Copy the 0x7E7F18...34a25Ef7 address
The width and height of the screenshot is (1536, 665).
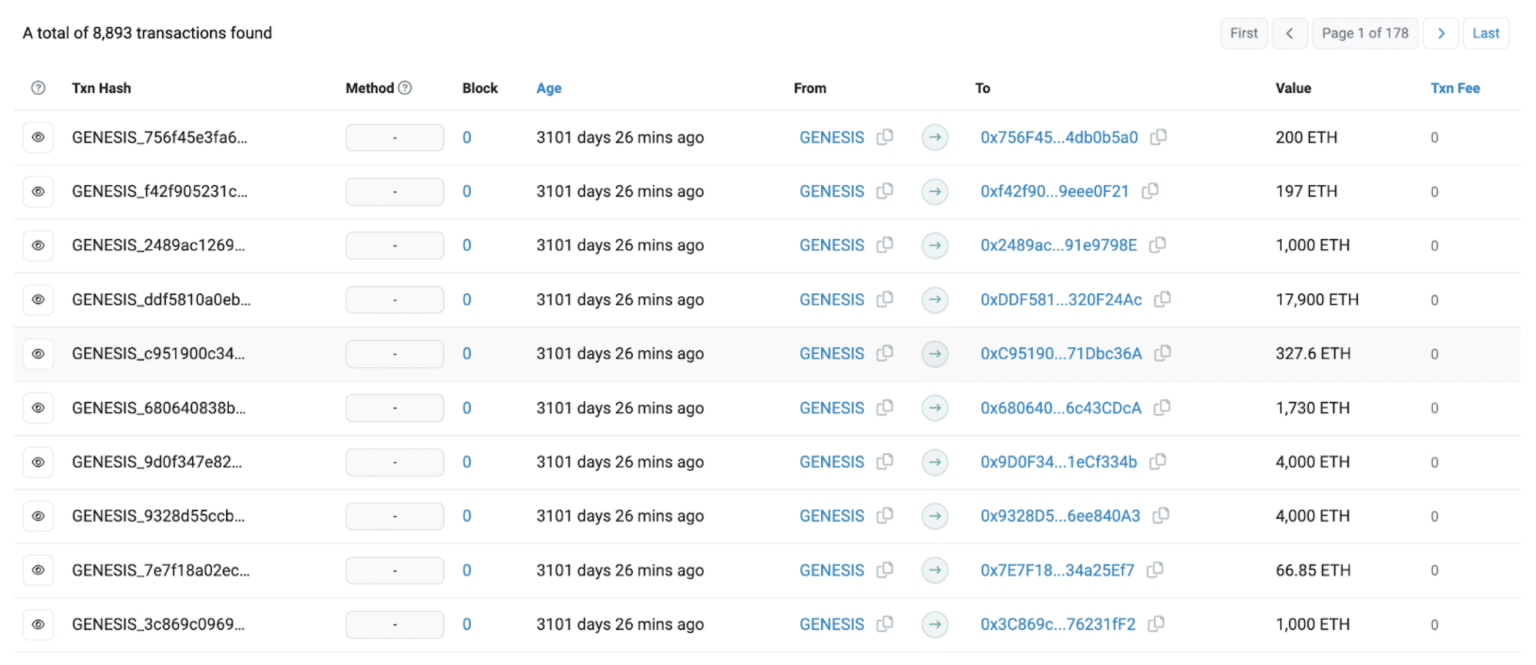[1155, 571]
